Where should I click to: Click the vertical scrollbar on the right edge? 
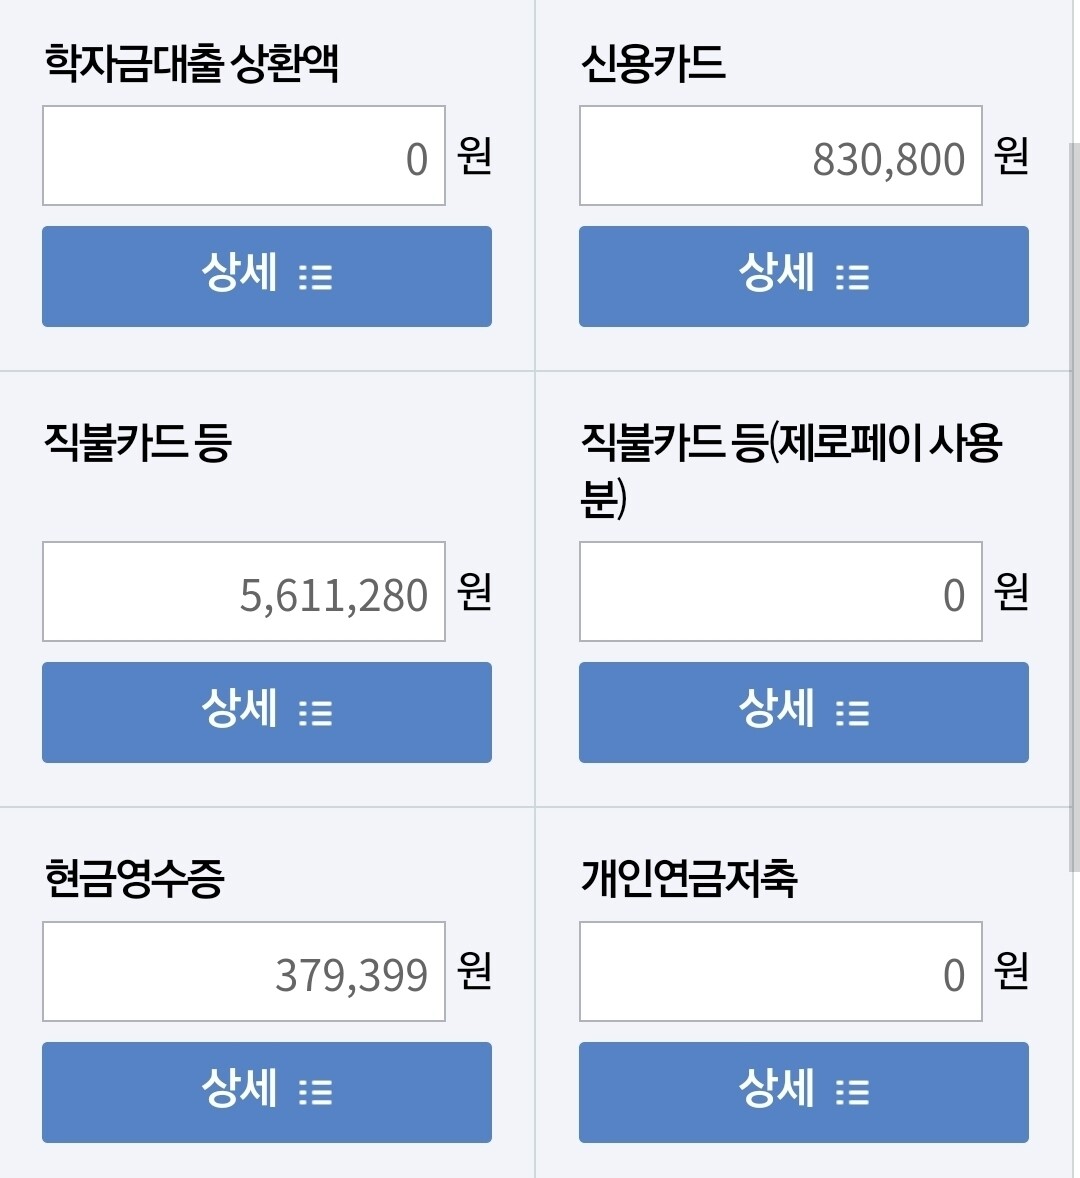tap(1074, 500)
